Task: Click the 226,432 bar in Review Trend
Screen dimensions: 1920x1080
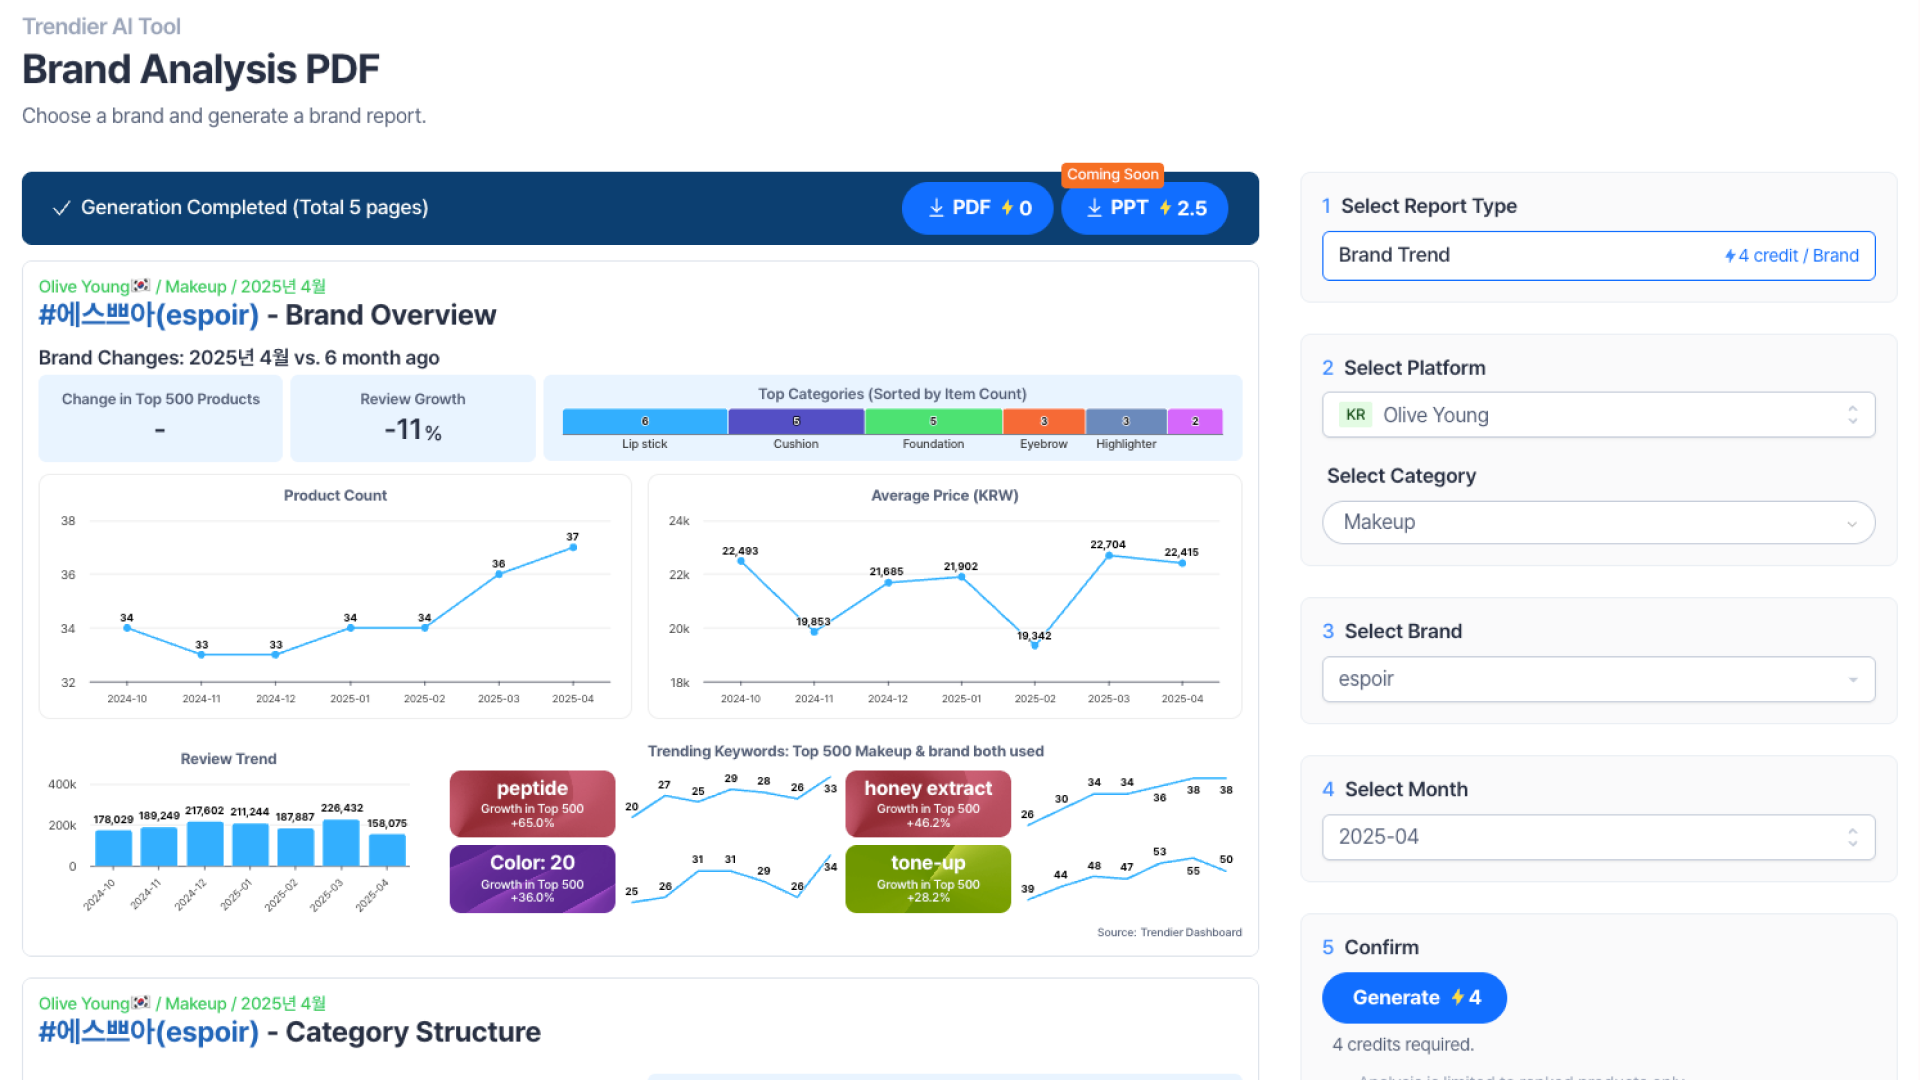Action: click(x=341, y=843)
